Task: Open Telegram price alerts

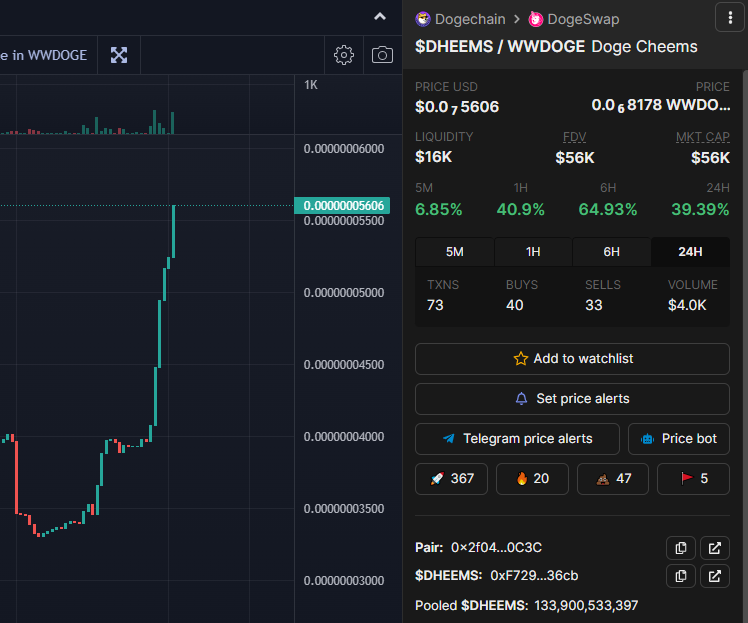Action: tap(517, 439)
